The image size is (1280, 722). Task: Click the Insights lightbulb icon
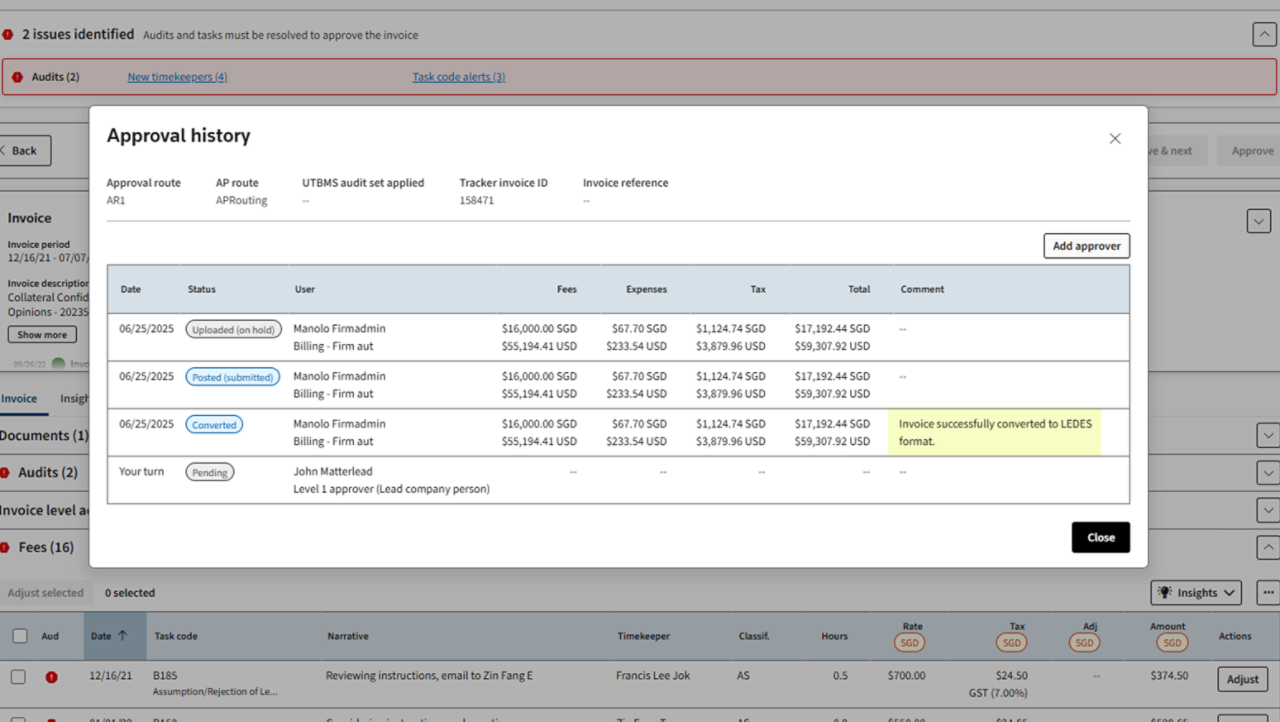[x=1166, y=592]
